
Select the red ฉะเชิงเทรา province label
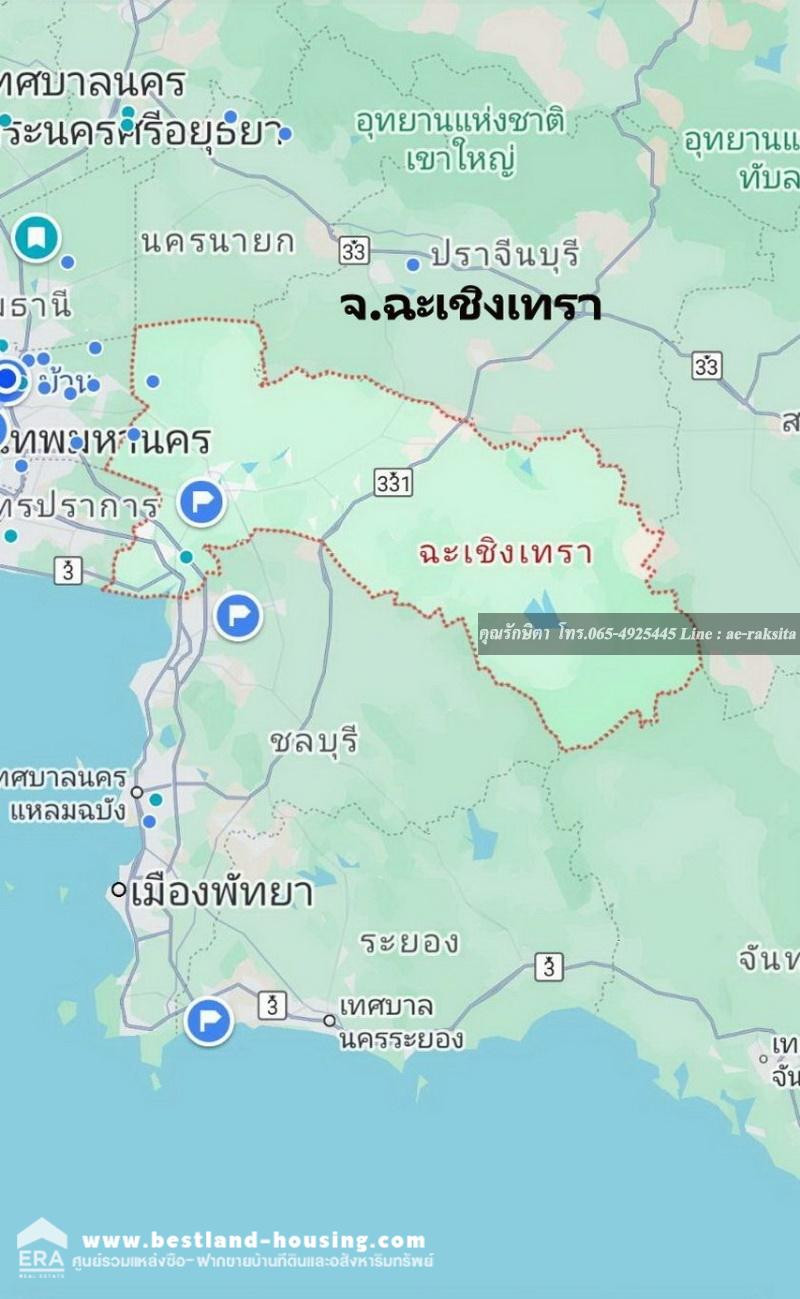point(506,552)
